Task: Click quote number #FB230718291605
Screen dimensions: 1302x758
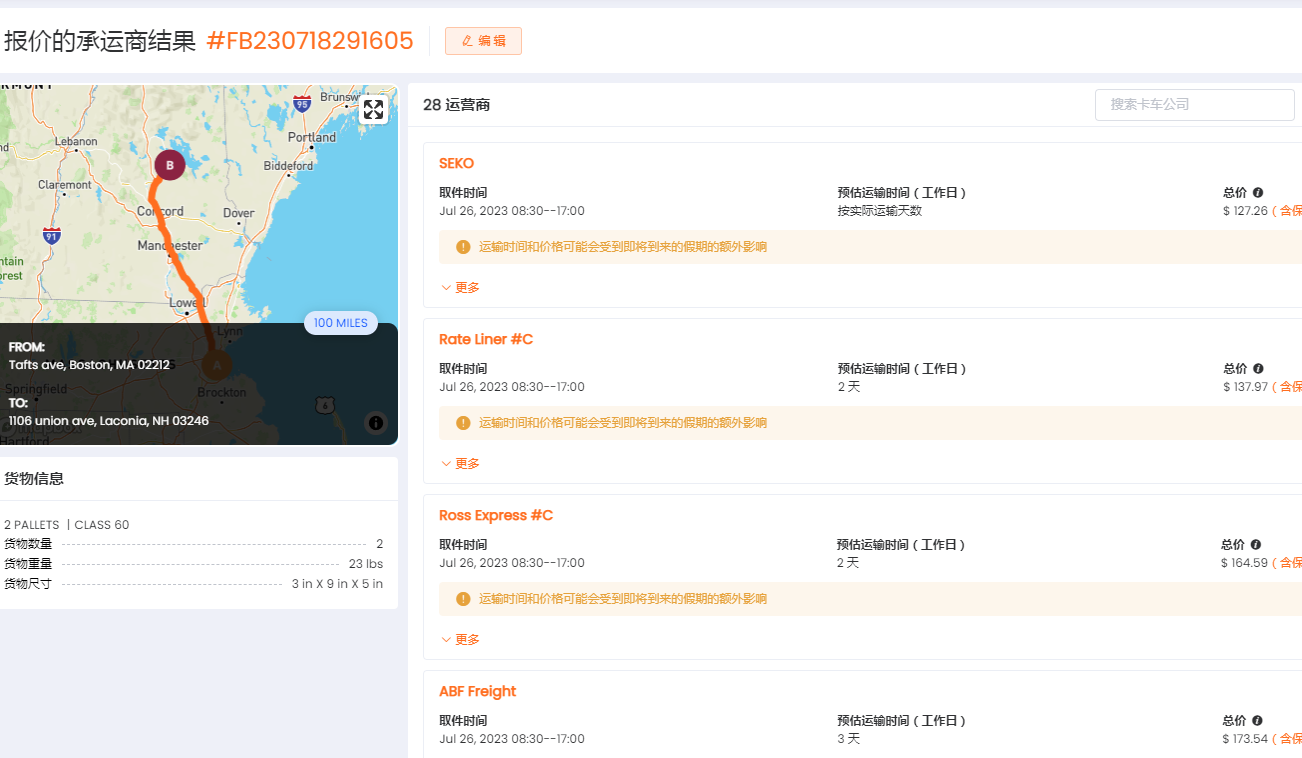Action: pos(309,41)
